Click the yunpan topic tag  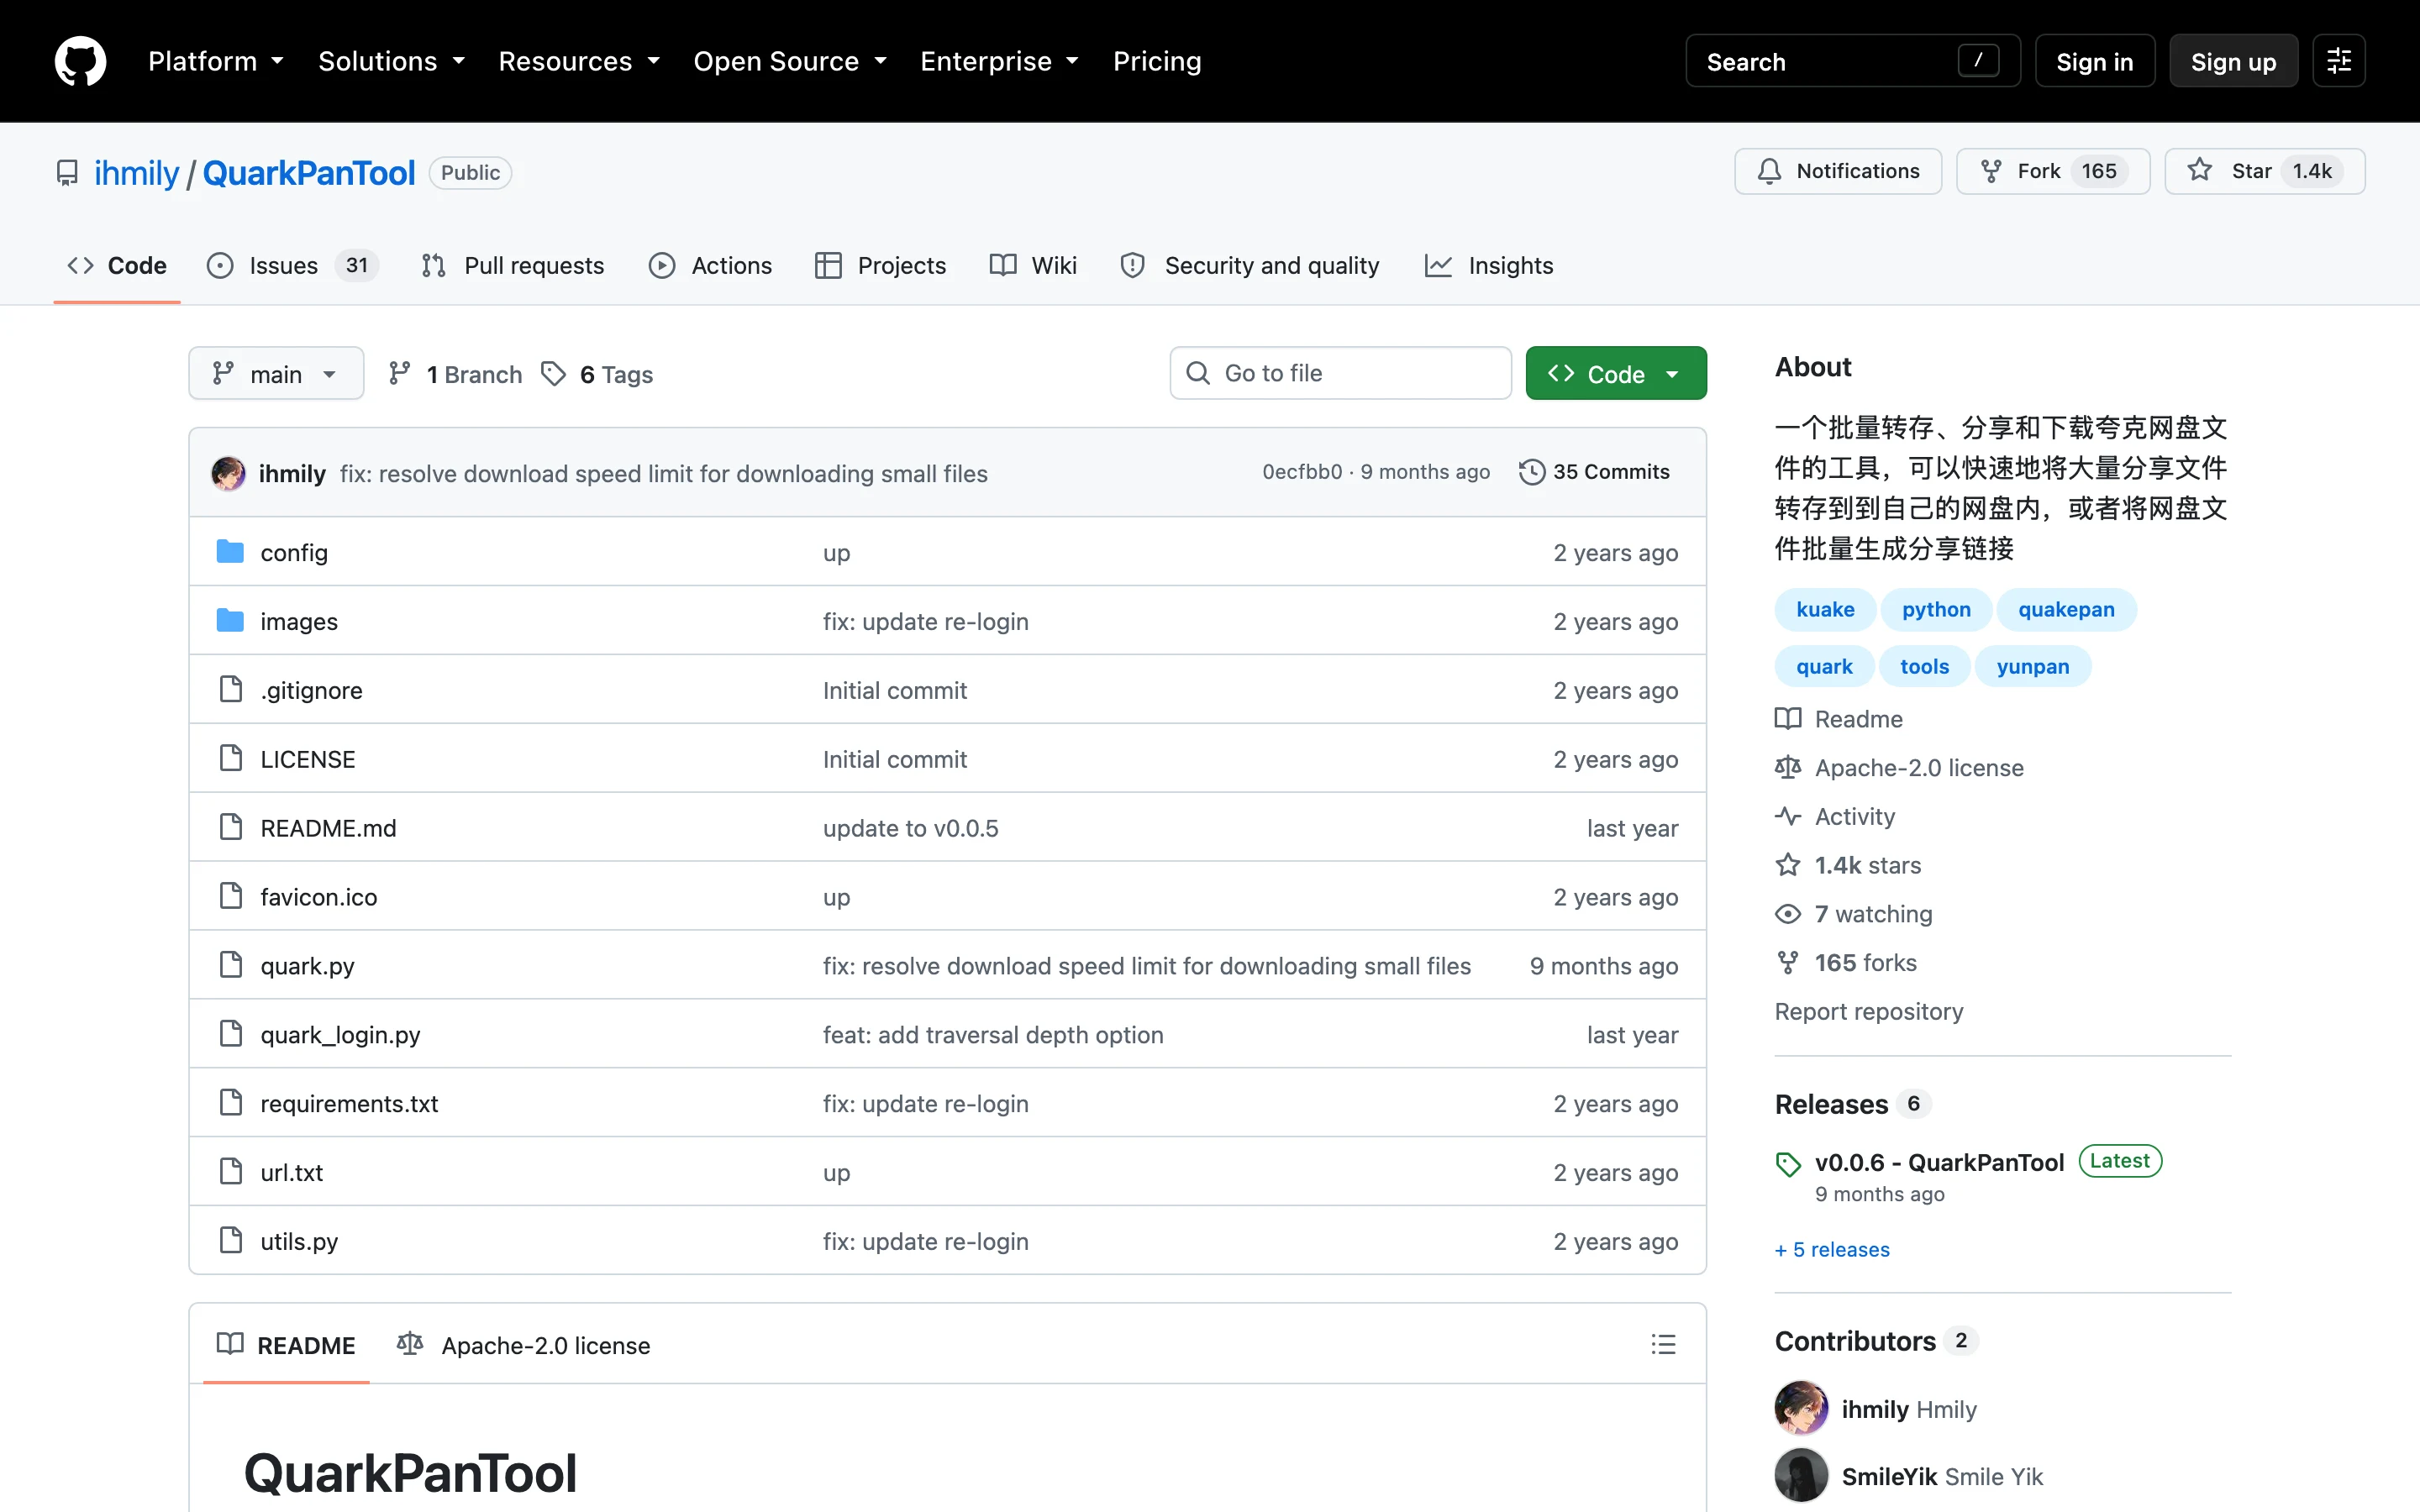(2033, 666)
